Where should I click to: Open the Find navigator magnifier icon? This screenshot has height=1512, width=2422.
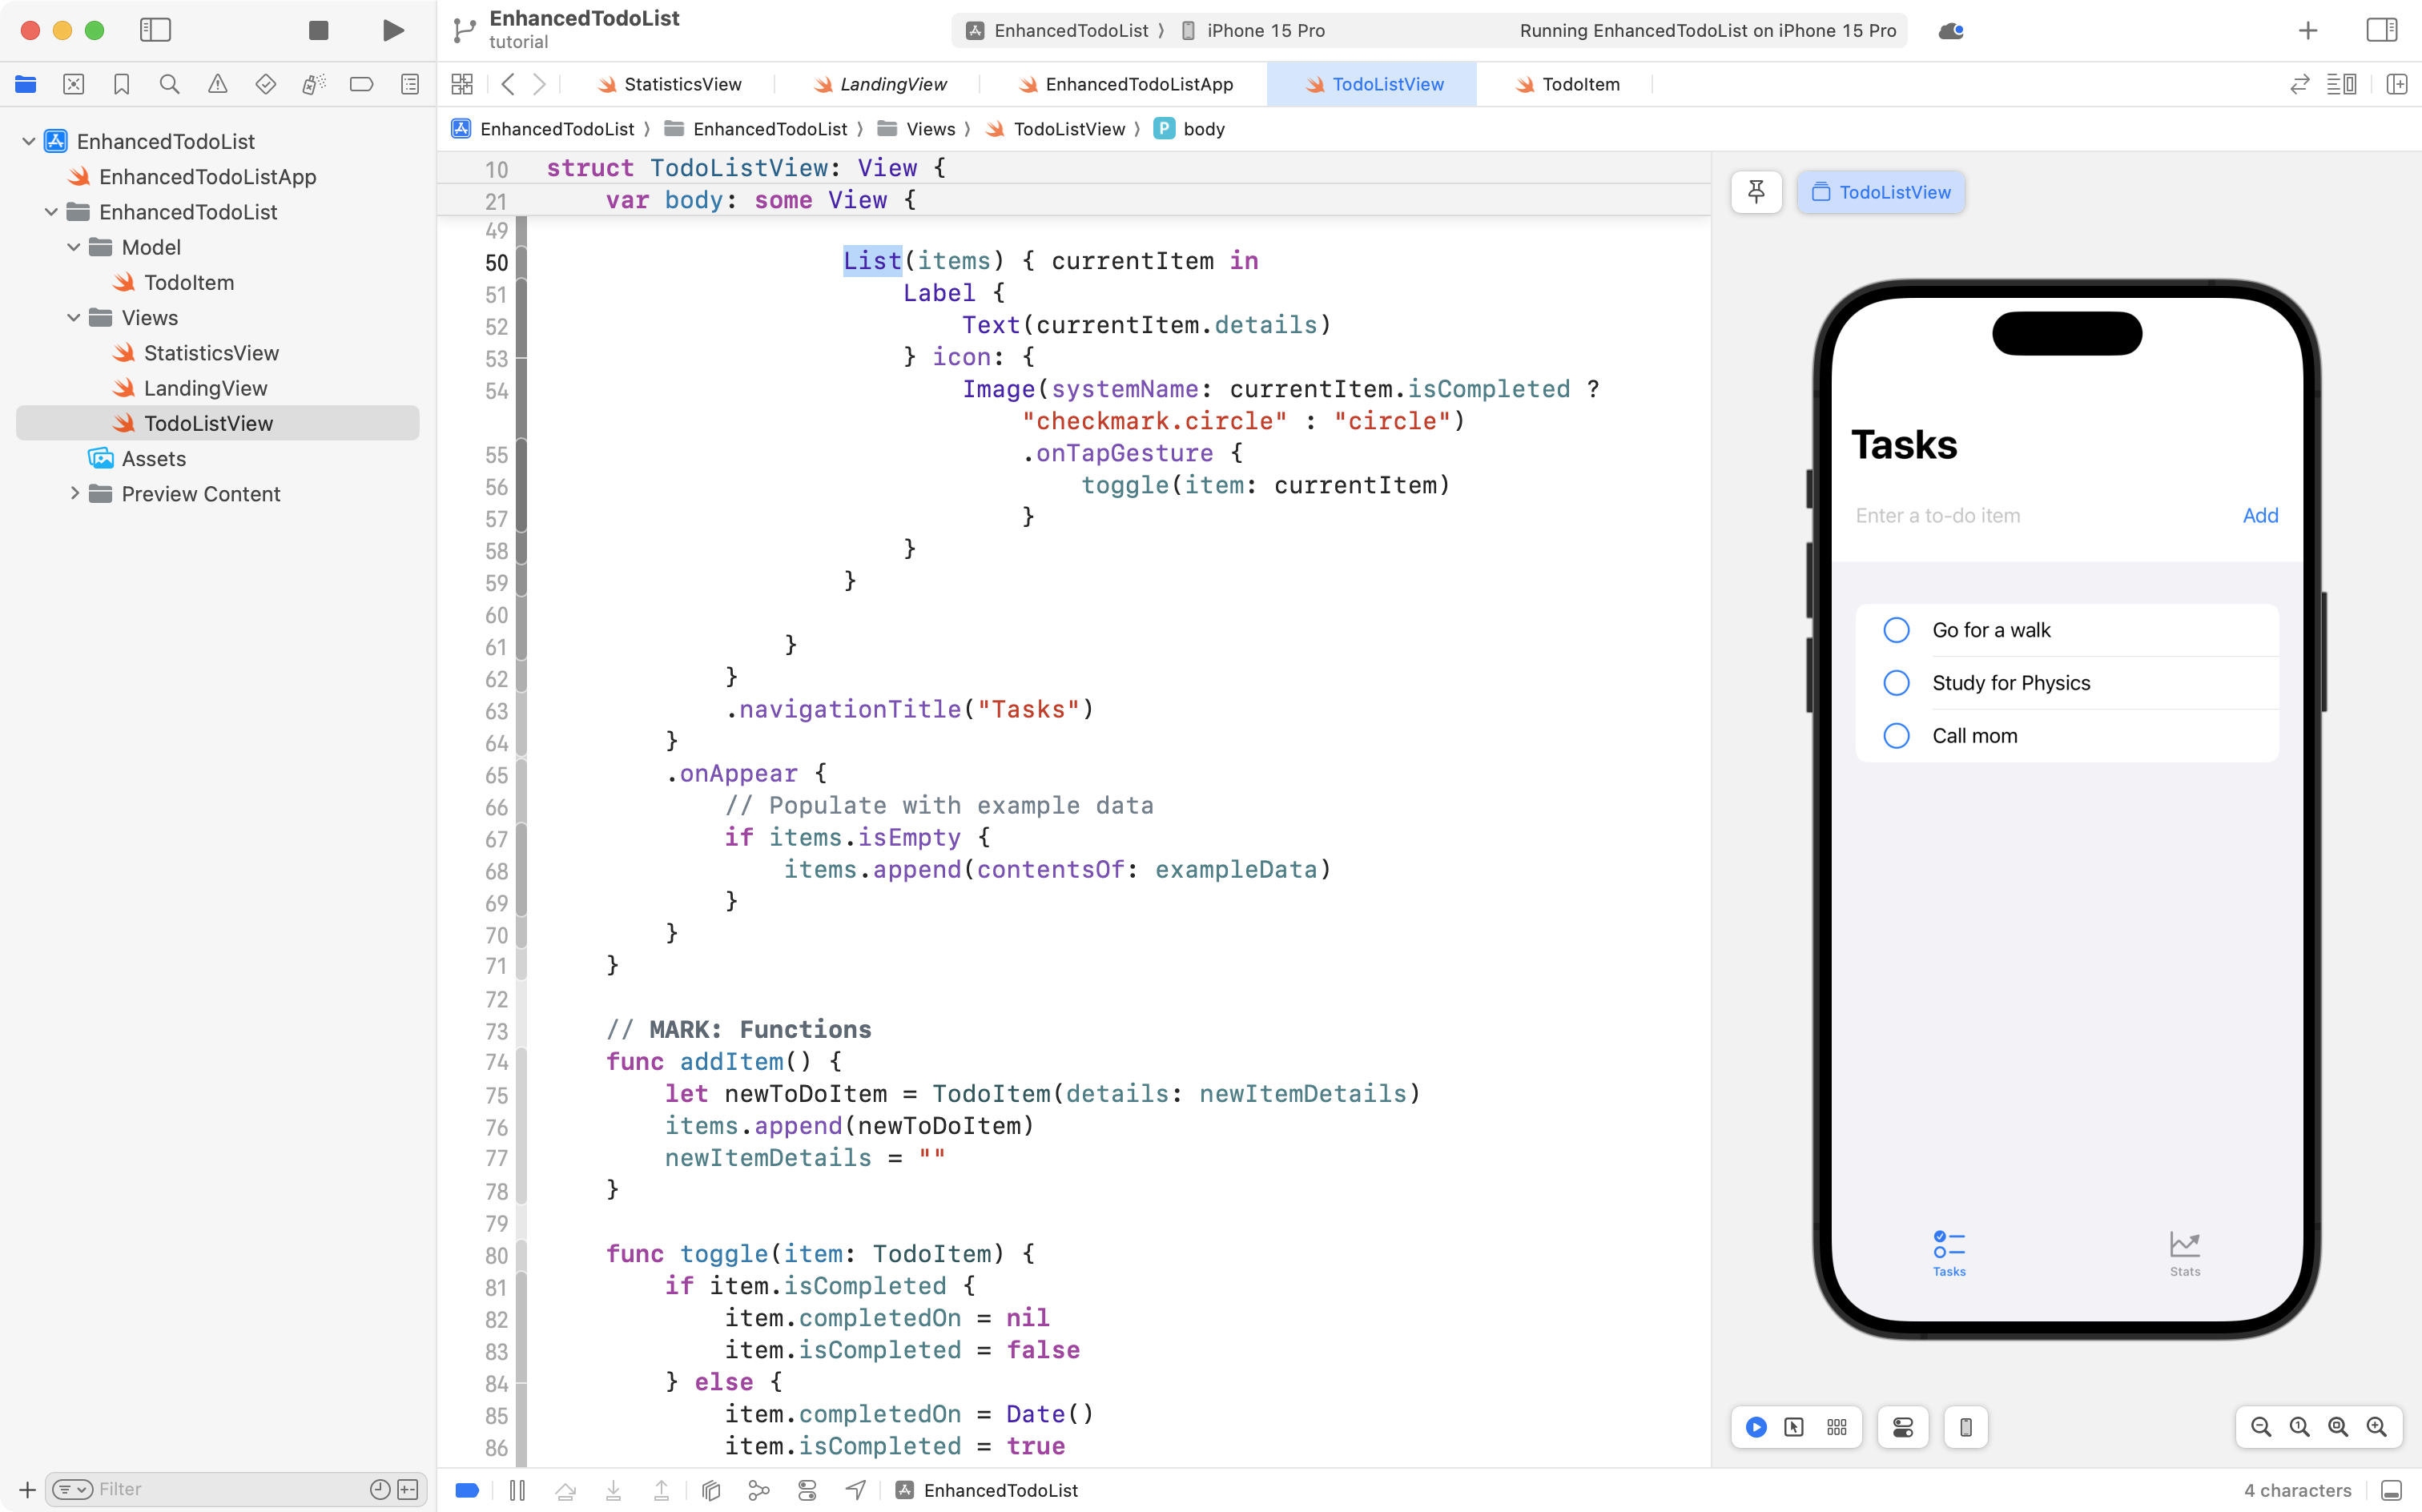pos(169,84)
